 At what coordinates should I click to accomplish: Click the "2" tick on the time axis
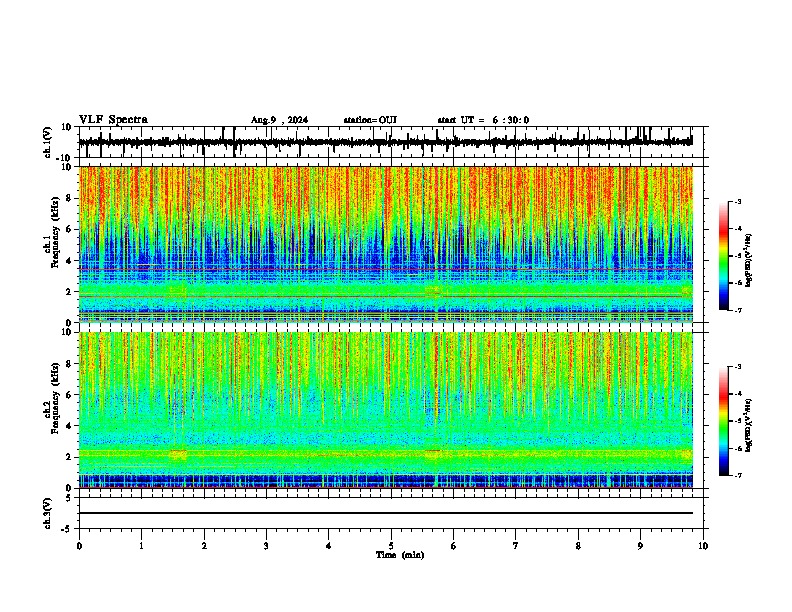click(204, 546)
